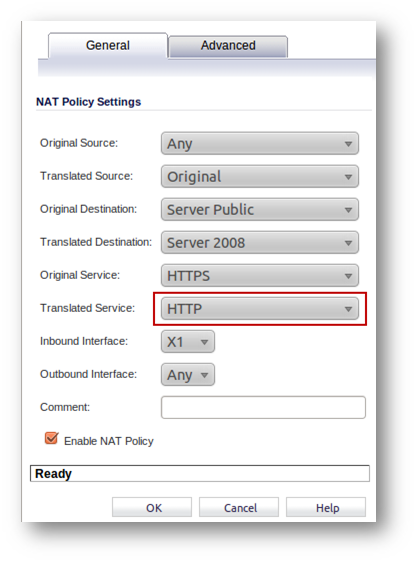Switch to the Advanced tab
Image resolution: width=418 pixels, height=564 pixels.
point(228,46)
